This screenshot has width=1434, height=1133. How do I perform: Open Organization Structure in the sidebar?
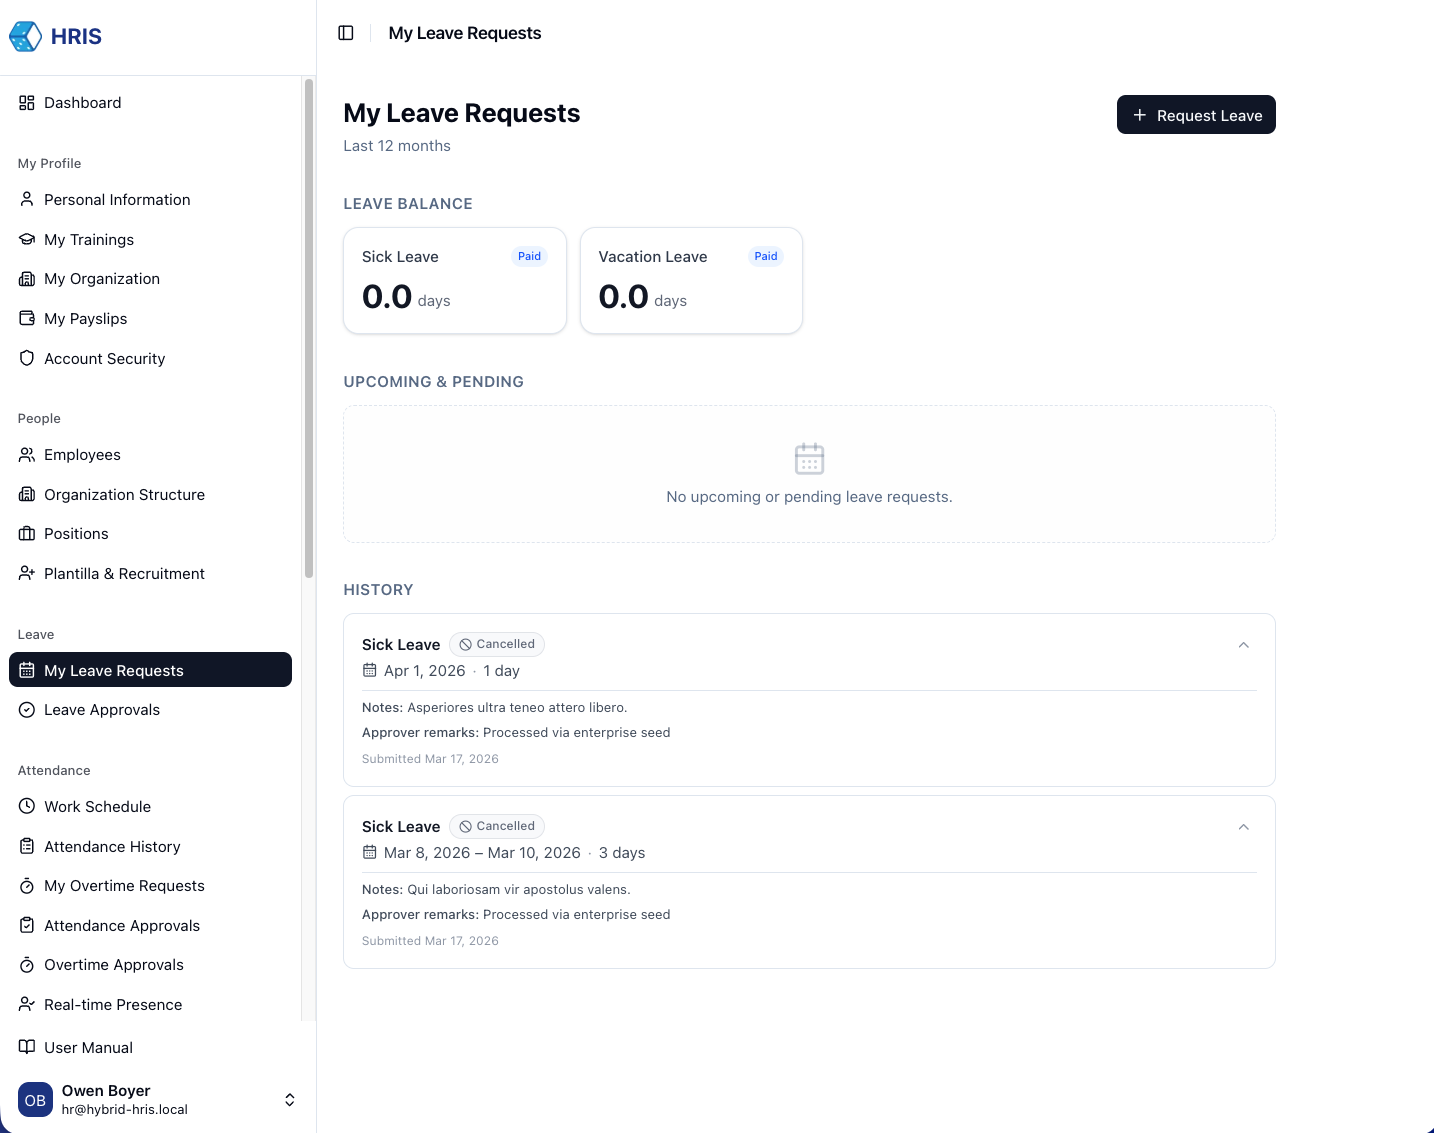click(x=124, y=495)
